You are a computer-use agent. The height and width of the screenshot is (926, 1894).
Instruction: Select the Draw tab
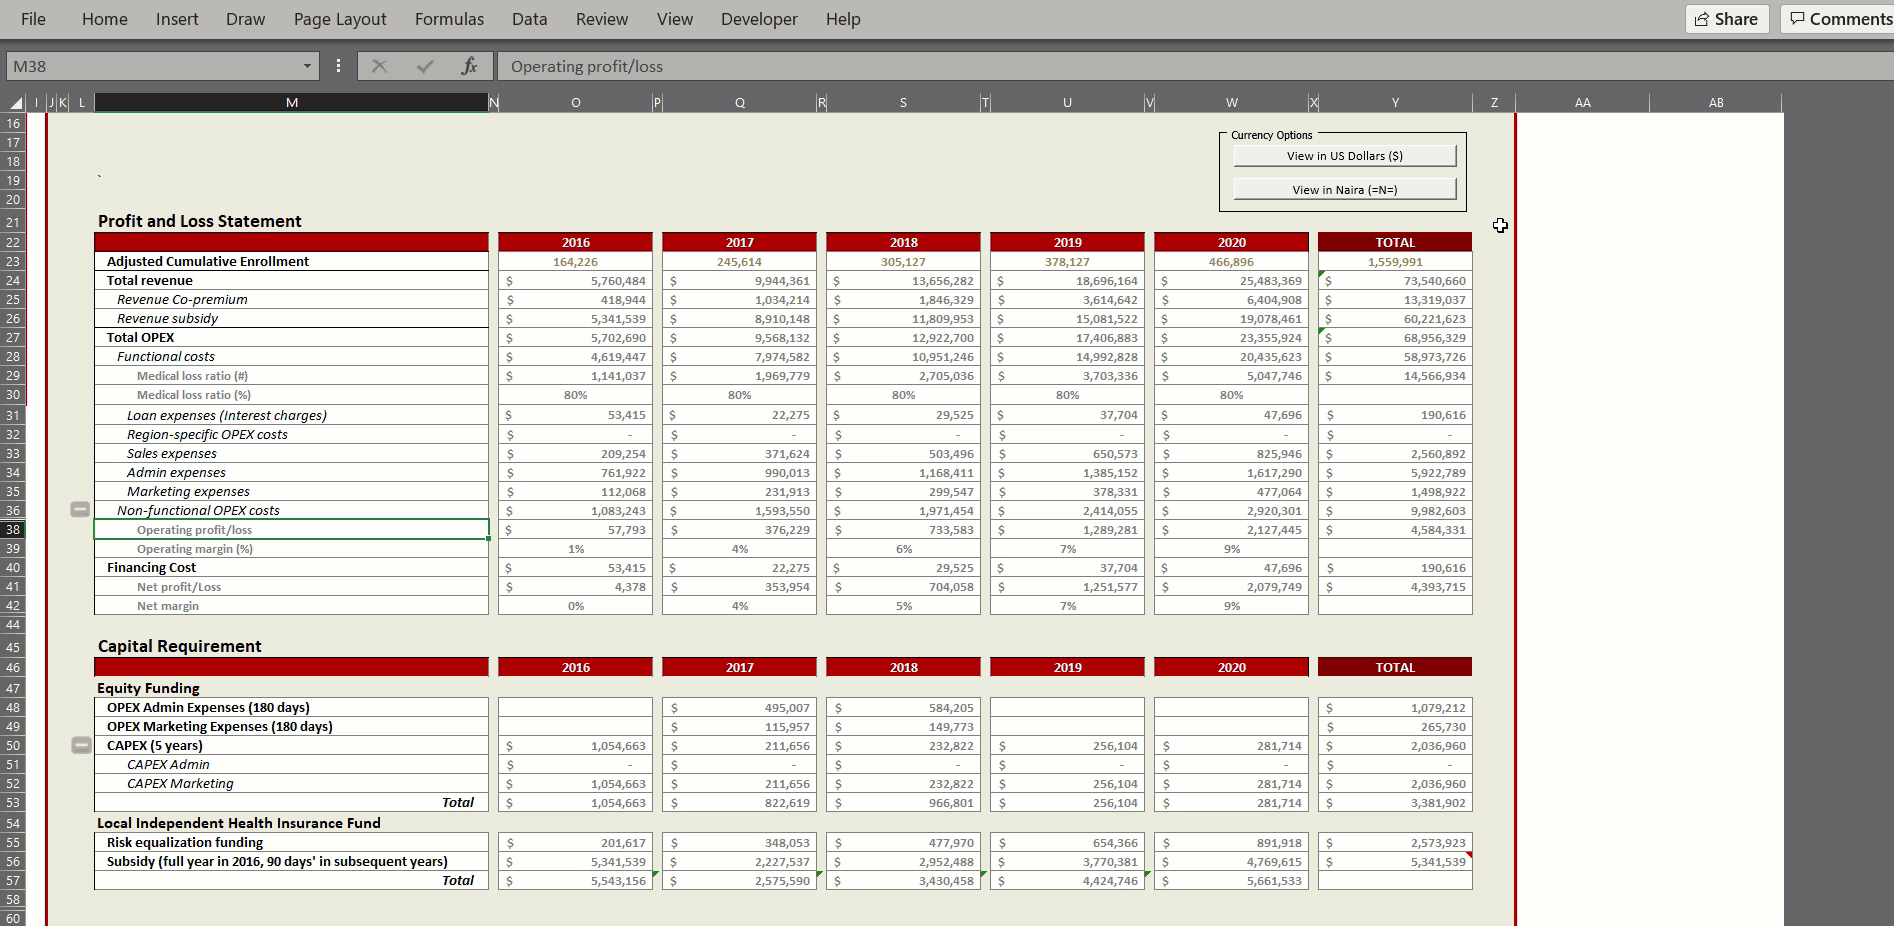245,19
